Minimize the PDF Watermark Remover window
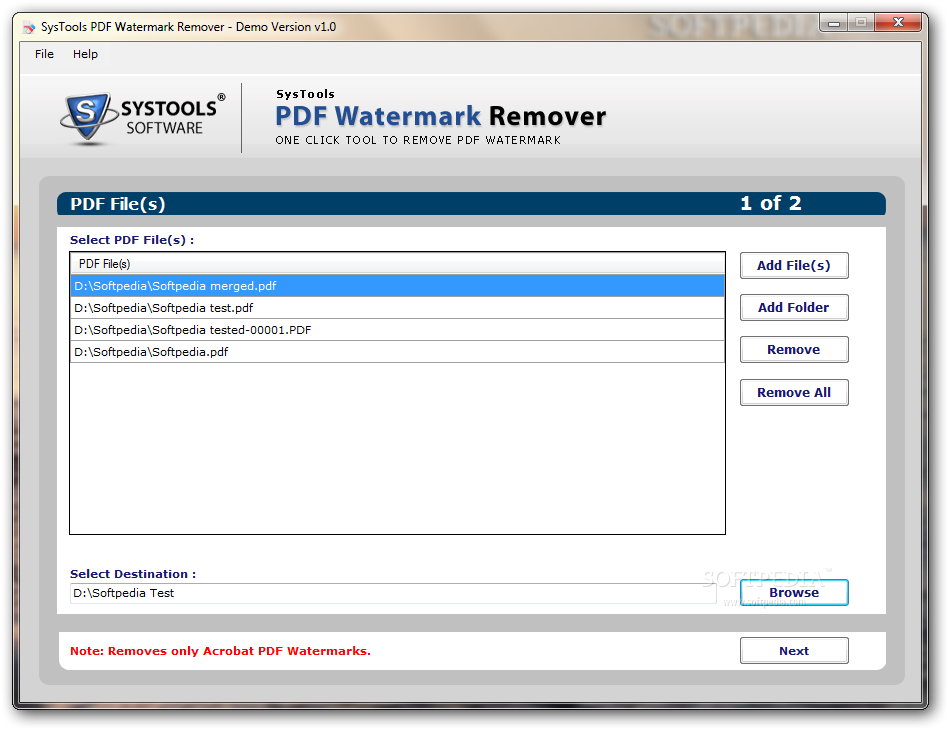The height and width of the screenshot is (730, 949). point(833,23)
